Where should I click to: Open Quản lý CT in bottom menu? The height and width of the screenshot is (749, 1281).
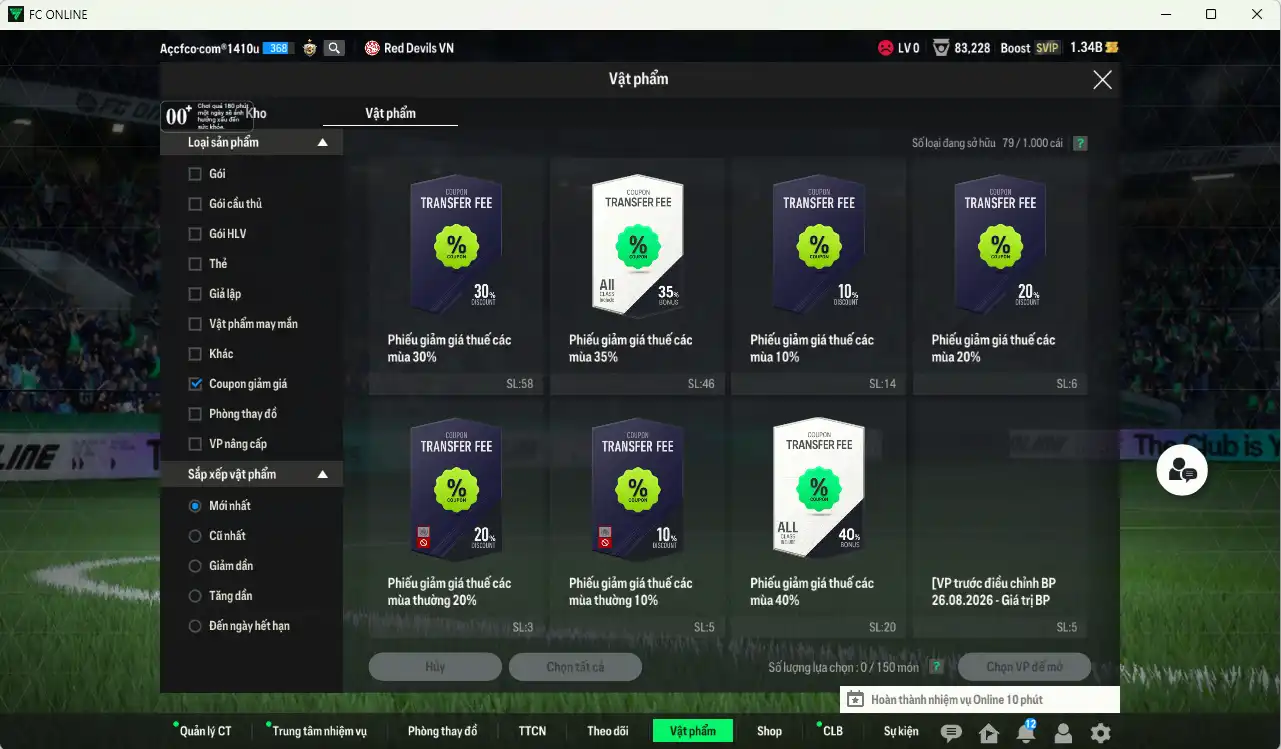(205, 731)
